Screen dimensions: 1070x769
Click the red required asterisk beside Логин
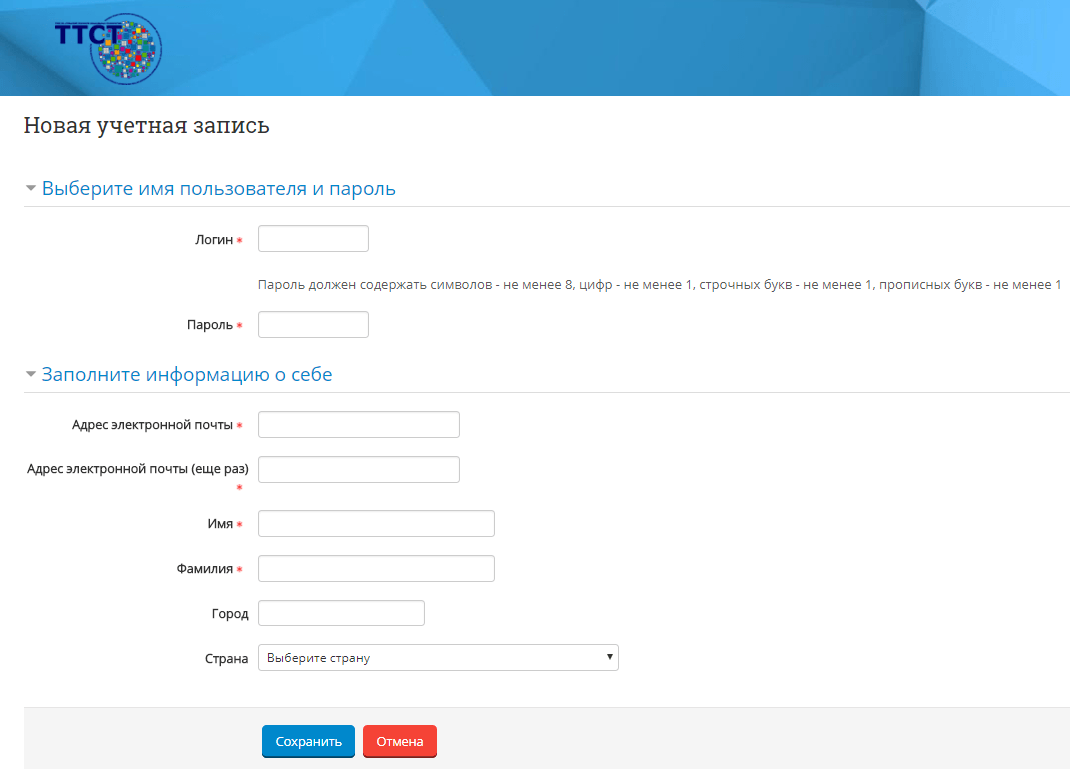240,240
